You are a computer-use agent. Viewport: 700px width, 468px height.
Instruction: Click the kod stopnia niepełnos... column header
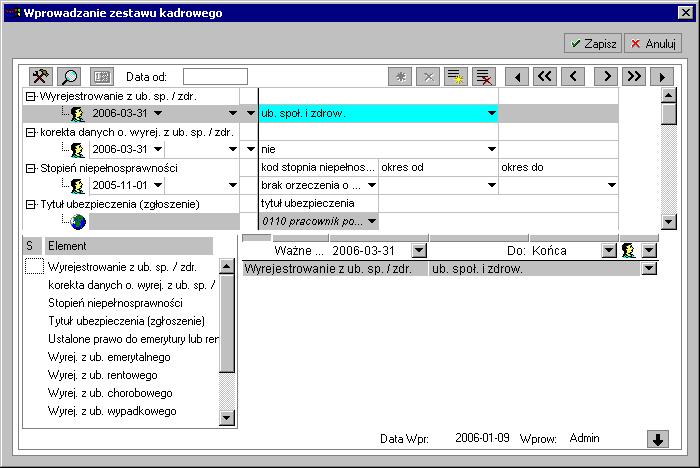[x=318, y=167]
